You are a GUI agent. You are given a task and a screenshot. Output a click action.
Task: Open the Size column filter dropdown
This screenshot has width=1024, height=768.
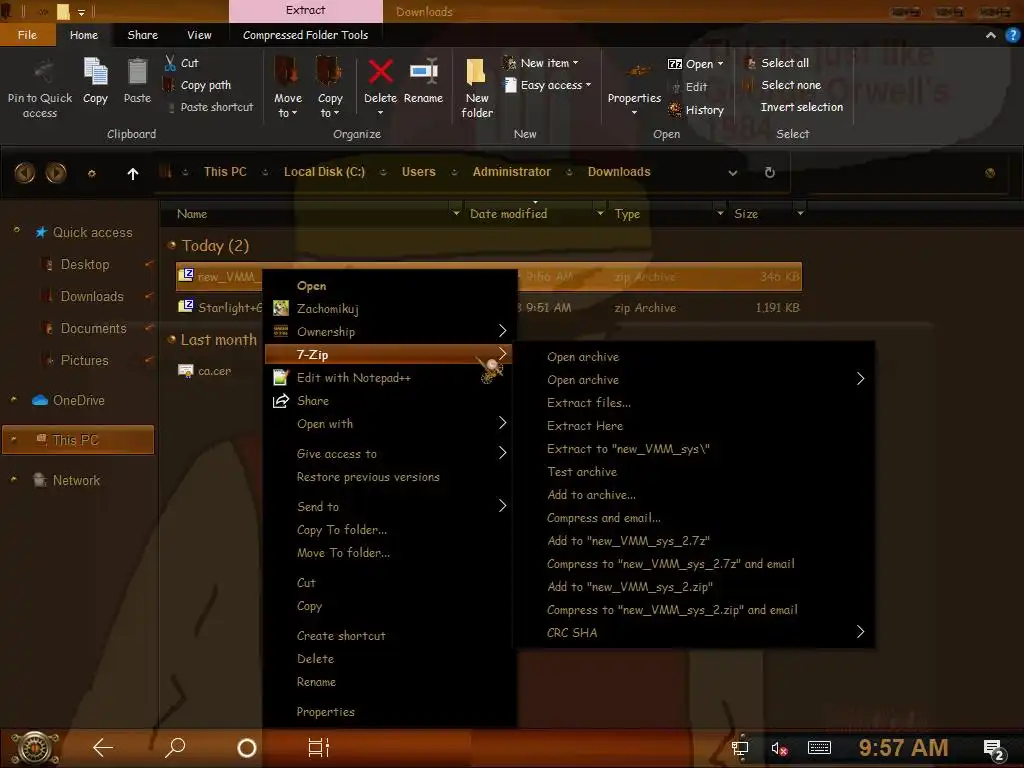pyautogui.click(x=800, y=213)
